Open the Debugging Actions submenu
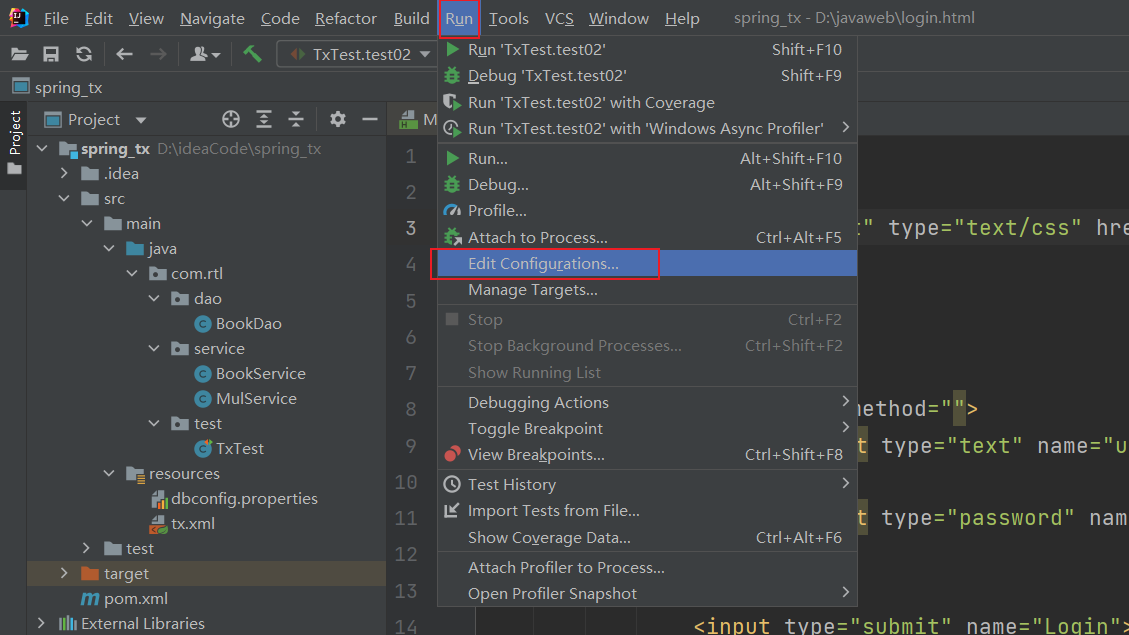Image resolution: width=1129 pixels, height=635 pixels. [647, 402]
